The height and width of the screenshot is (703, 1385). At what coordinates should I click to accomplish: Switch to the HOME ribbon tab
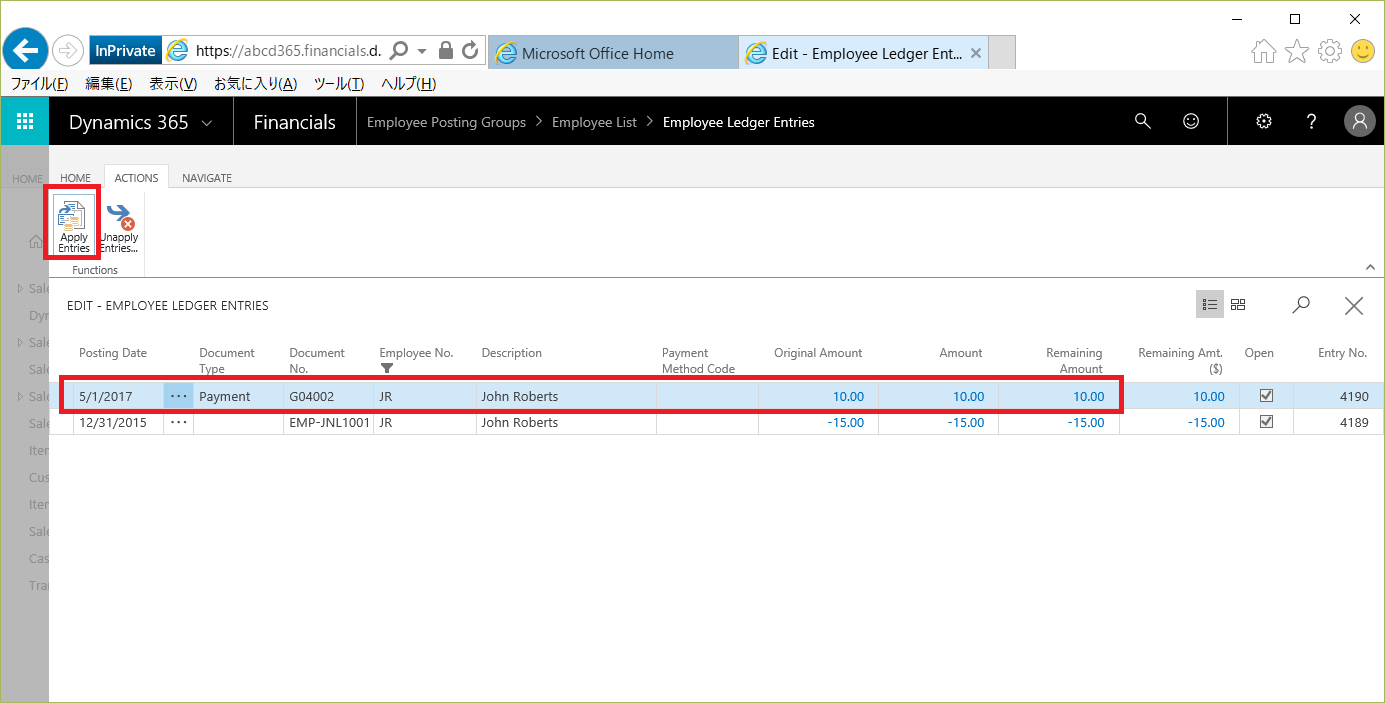(76, 178)
